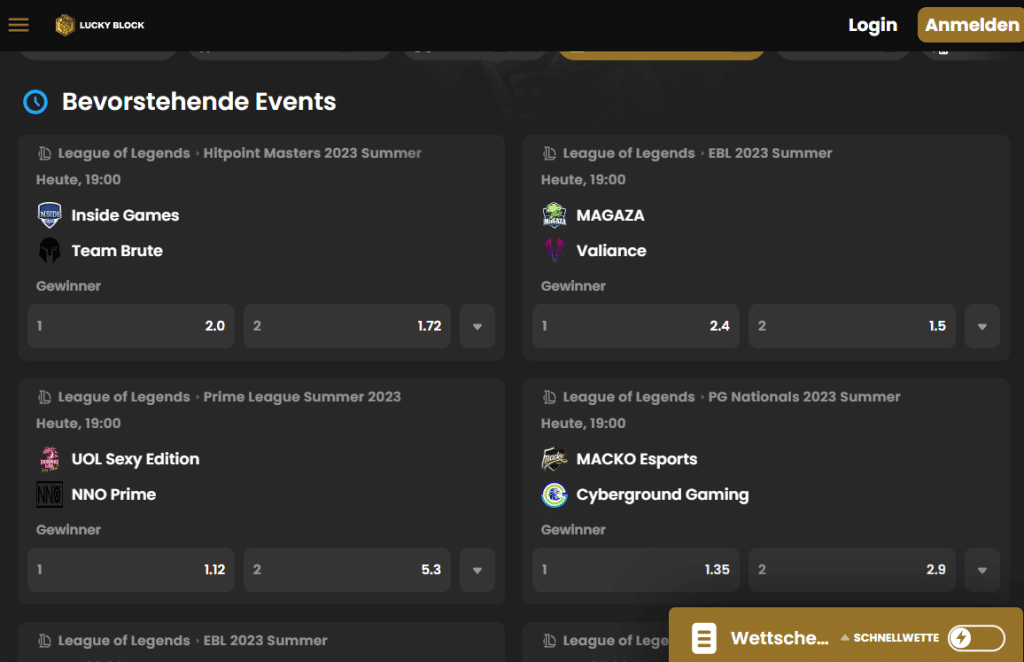Click the Bevorstehende Events clock icon
This screenshot has height=662, width=1024.
tap(35, 102)
